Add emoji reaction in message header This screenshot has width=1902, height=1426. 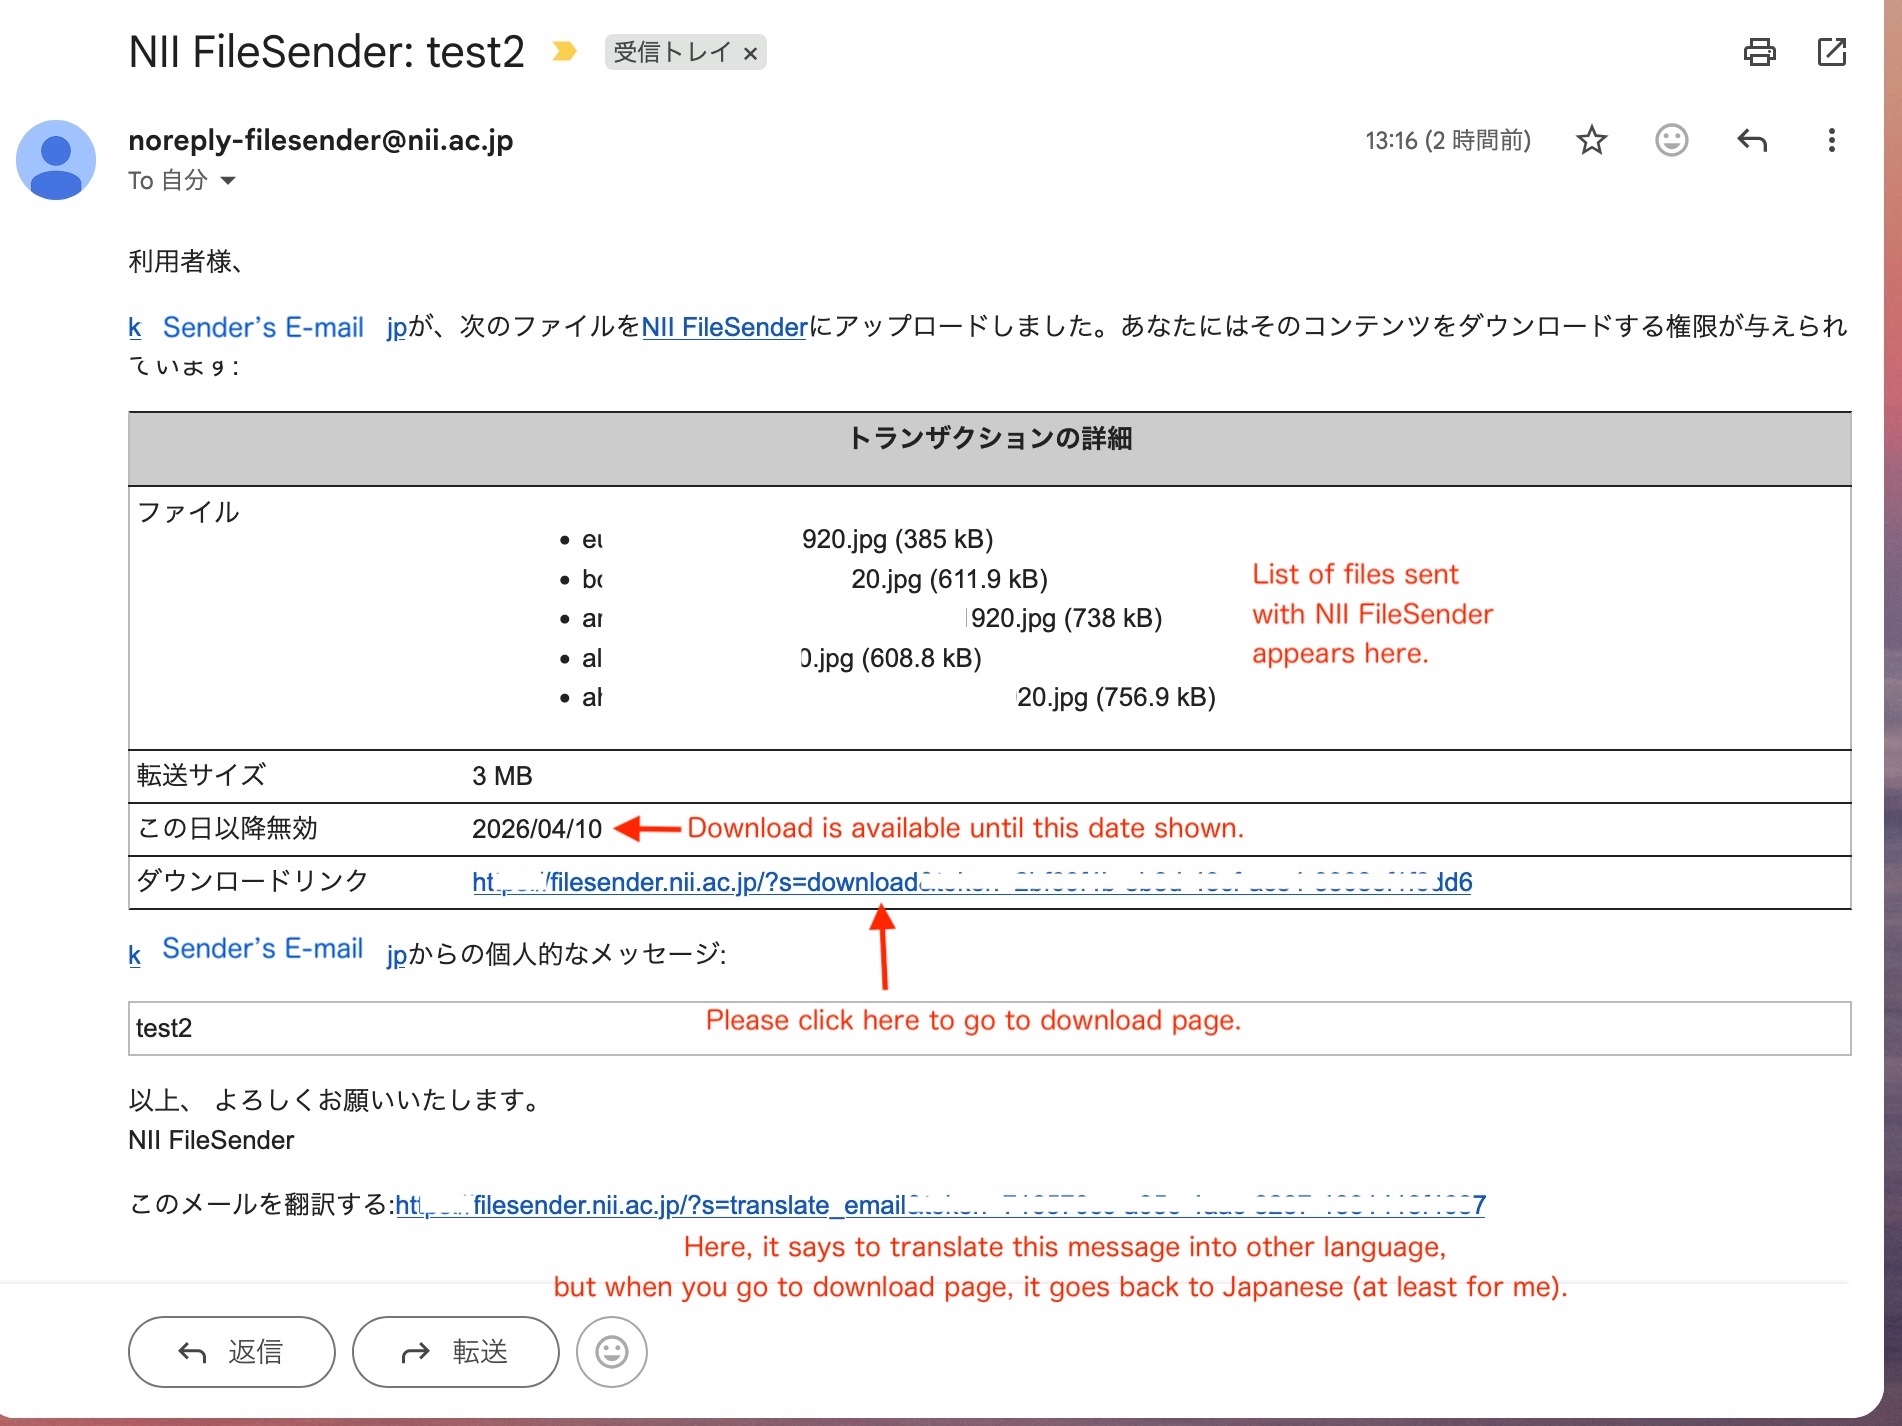coord(1671,141)
